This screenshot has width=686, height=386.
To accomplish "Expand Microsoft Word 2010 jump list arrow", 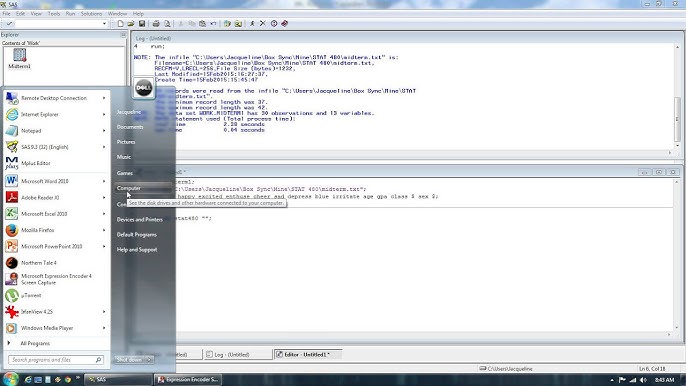I will (104, 181).
